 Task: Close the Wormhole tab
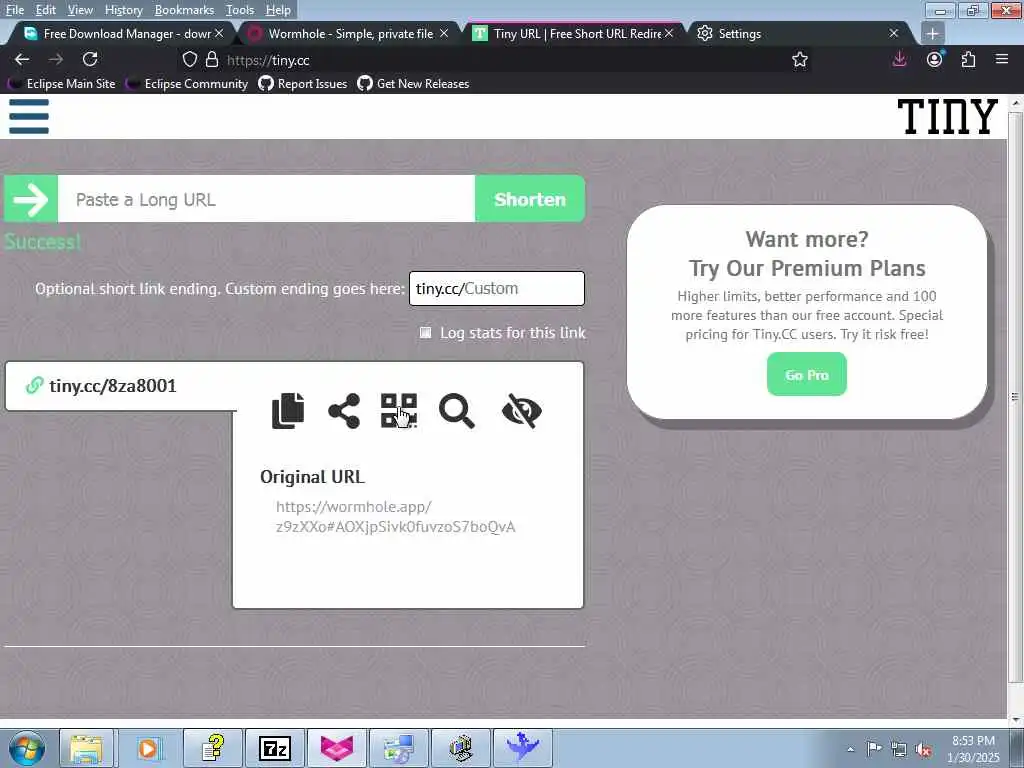click(x=443, y=33)
